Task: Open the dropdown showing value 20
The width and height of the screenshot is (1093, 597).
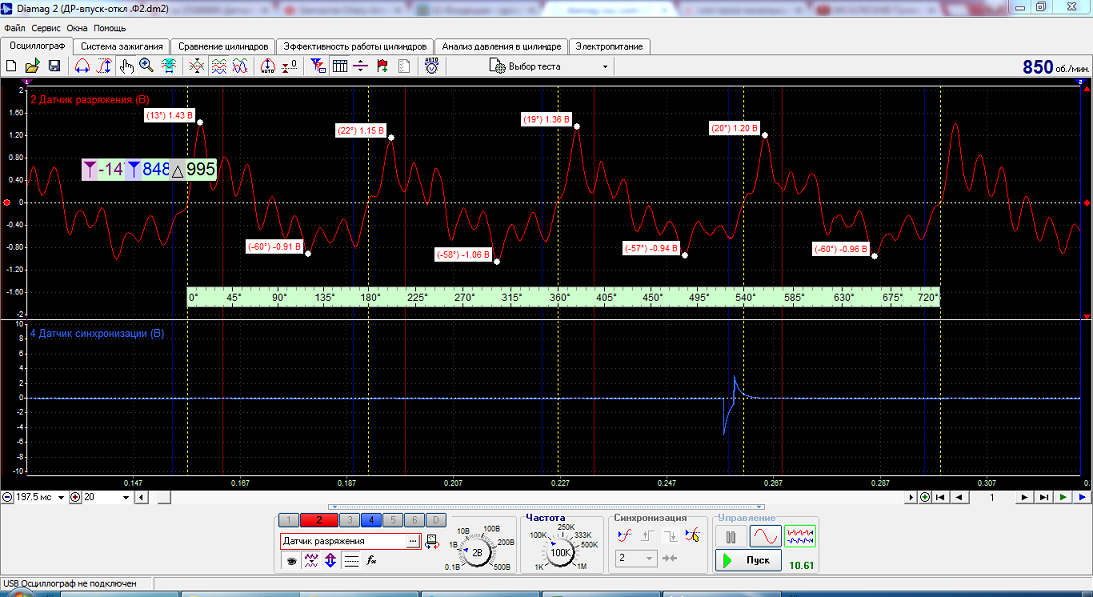Action: pos(125,497)
